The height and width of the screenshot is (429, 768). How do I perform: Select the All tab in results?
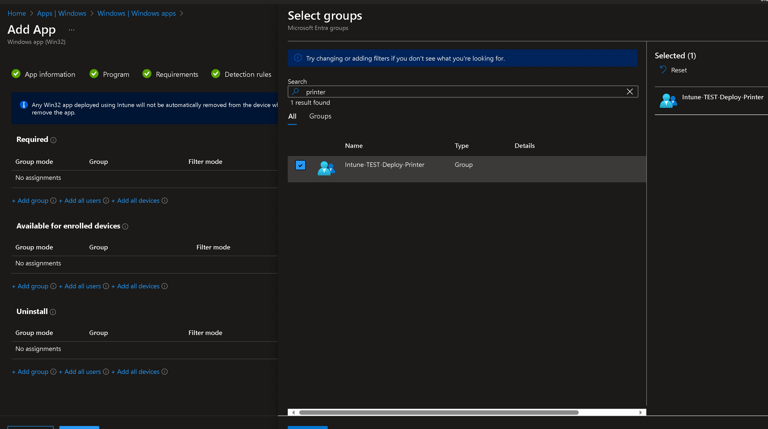(292, 116)
